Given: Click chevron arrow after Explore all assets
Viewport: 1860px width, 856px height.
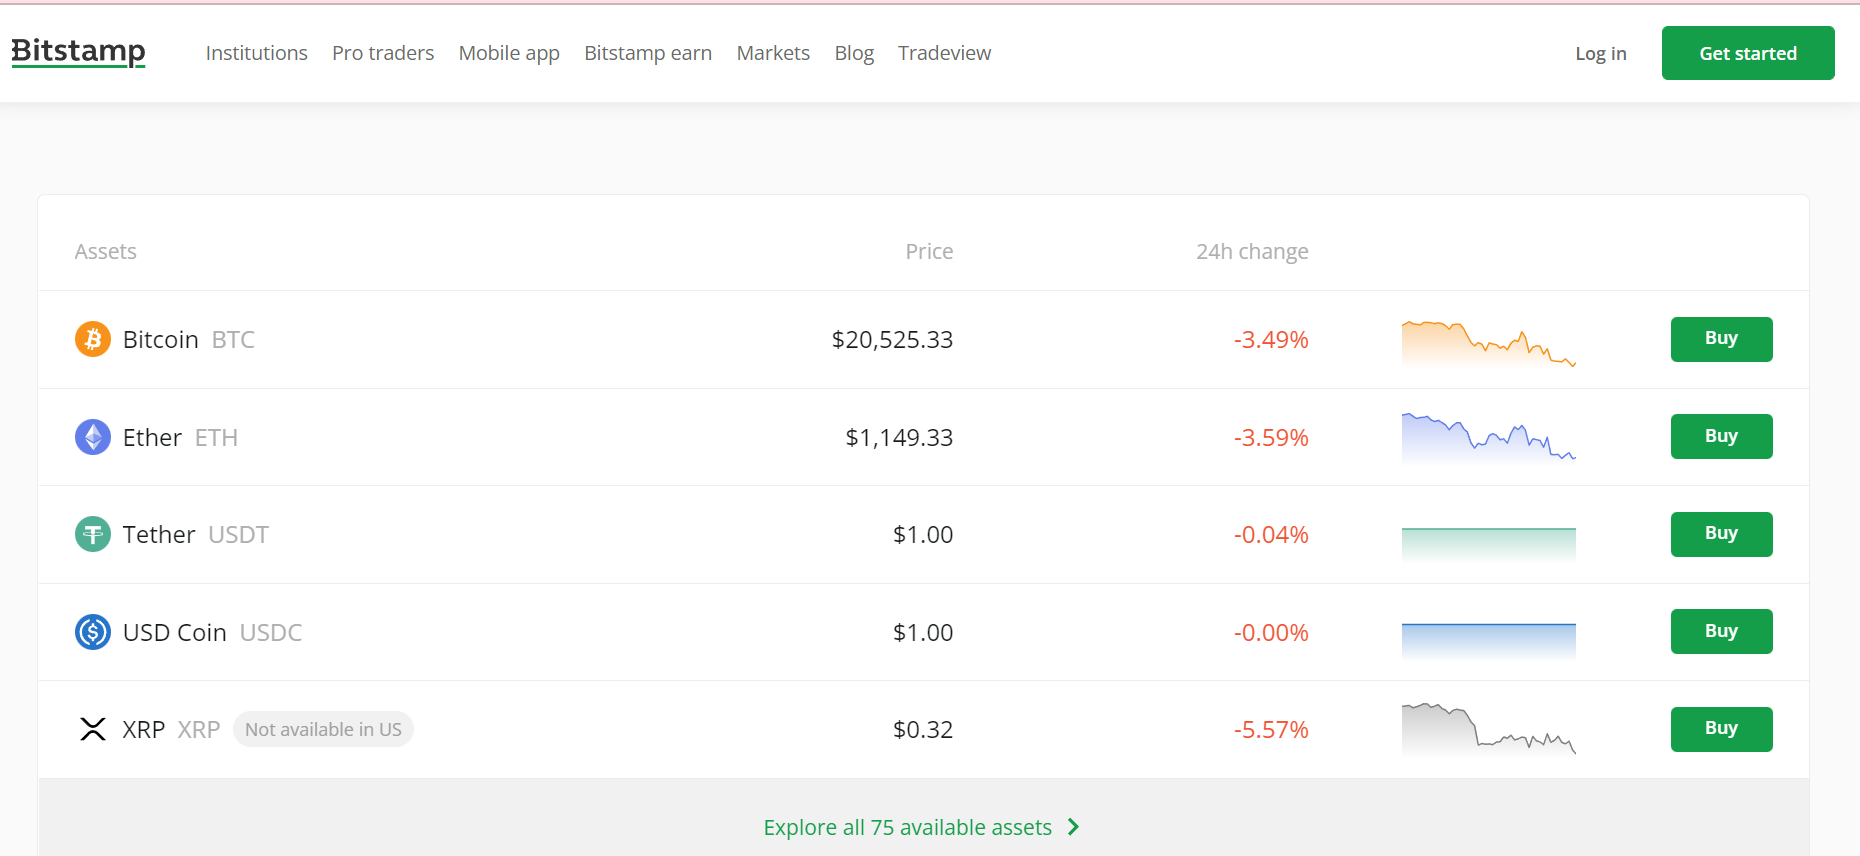Looking at the screenshot, I should click(1073, 827).
